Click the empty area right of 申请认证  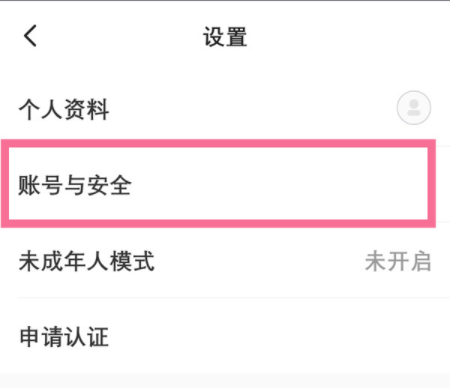pos(279,337)
